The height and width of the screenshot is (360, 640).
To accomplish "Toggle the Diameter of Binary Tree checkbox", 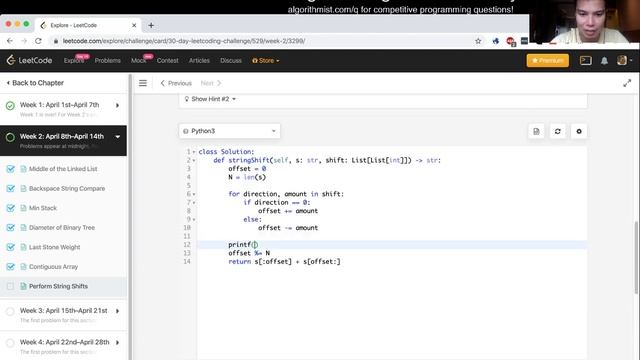I will pos(11,228).
